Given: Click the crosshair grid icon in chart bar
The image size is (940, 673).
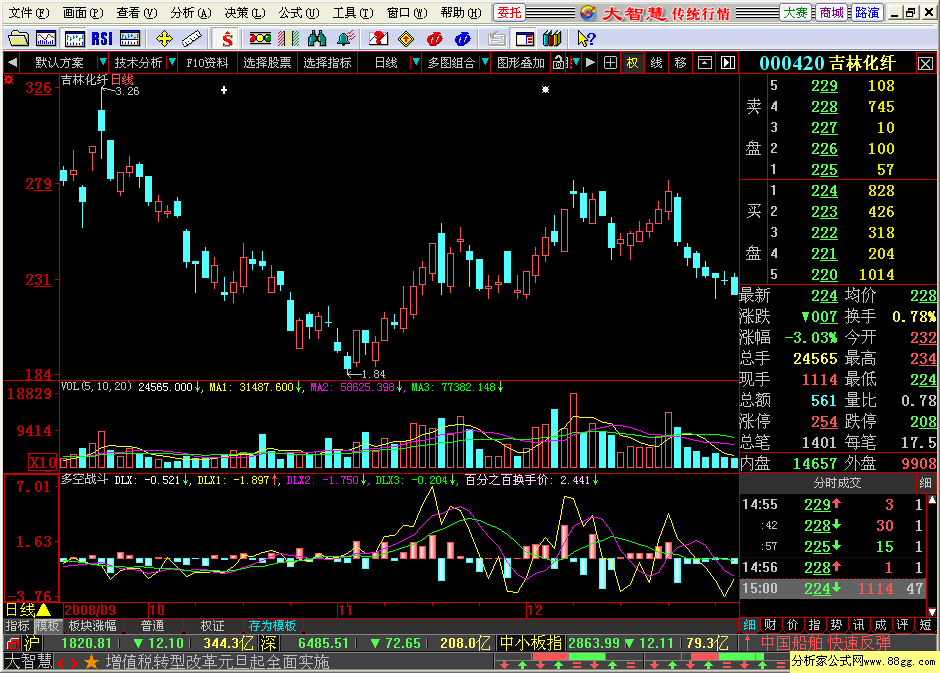Looking at the screenshot, I should click(610, 62).
